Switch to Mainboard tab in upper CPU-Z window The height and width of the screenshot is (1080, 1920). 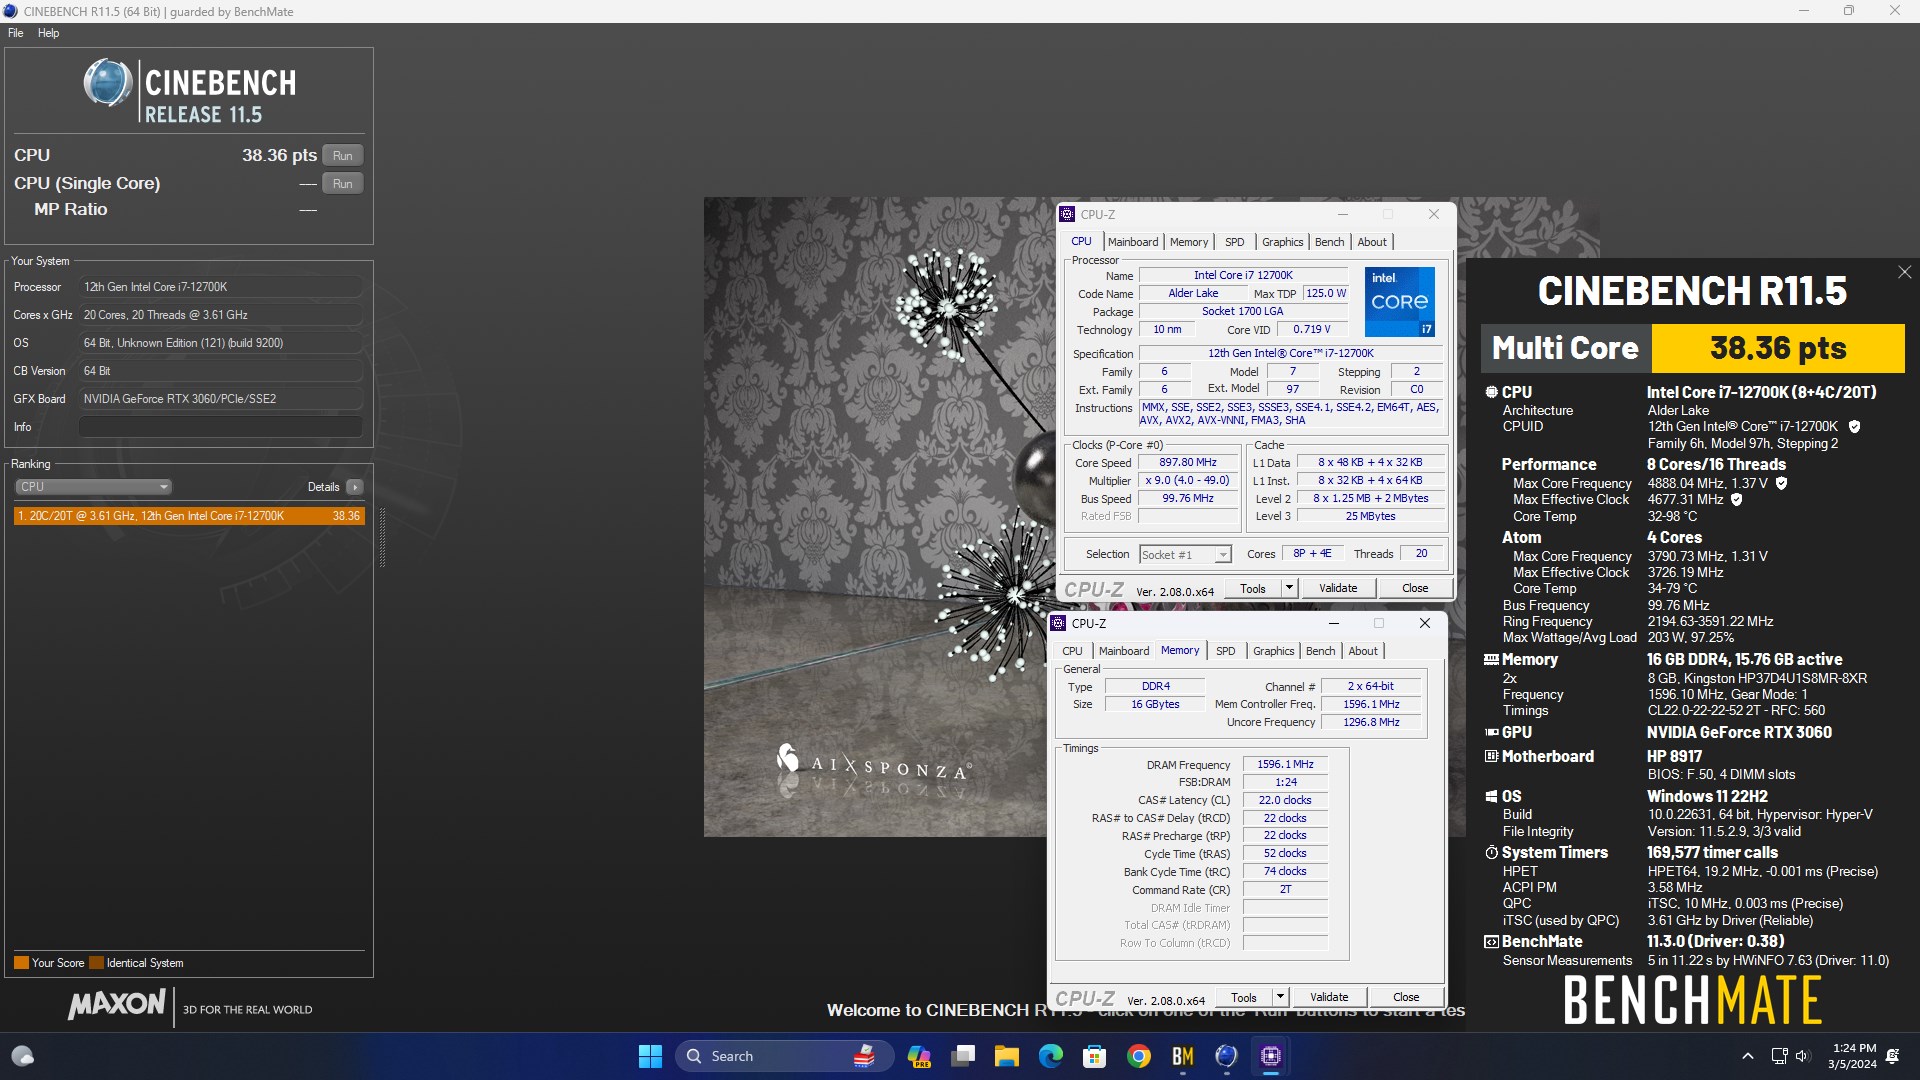[x=1133, y=242]
